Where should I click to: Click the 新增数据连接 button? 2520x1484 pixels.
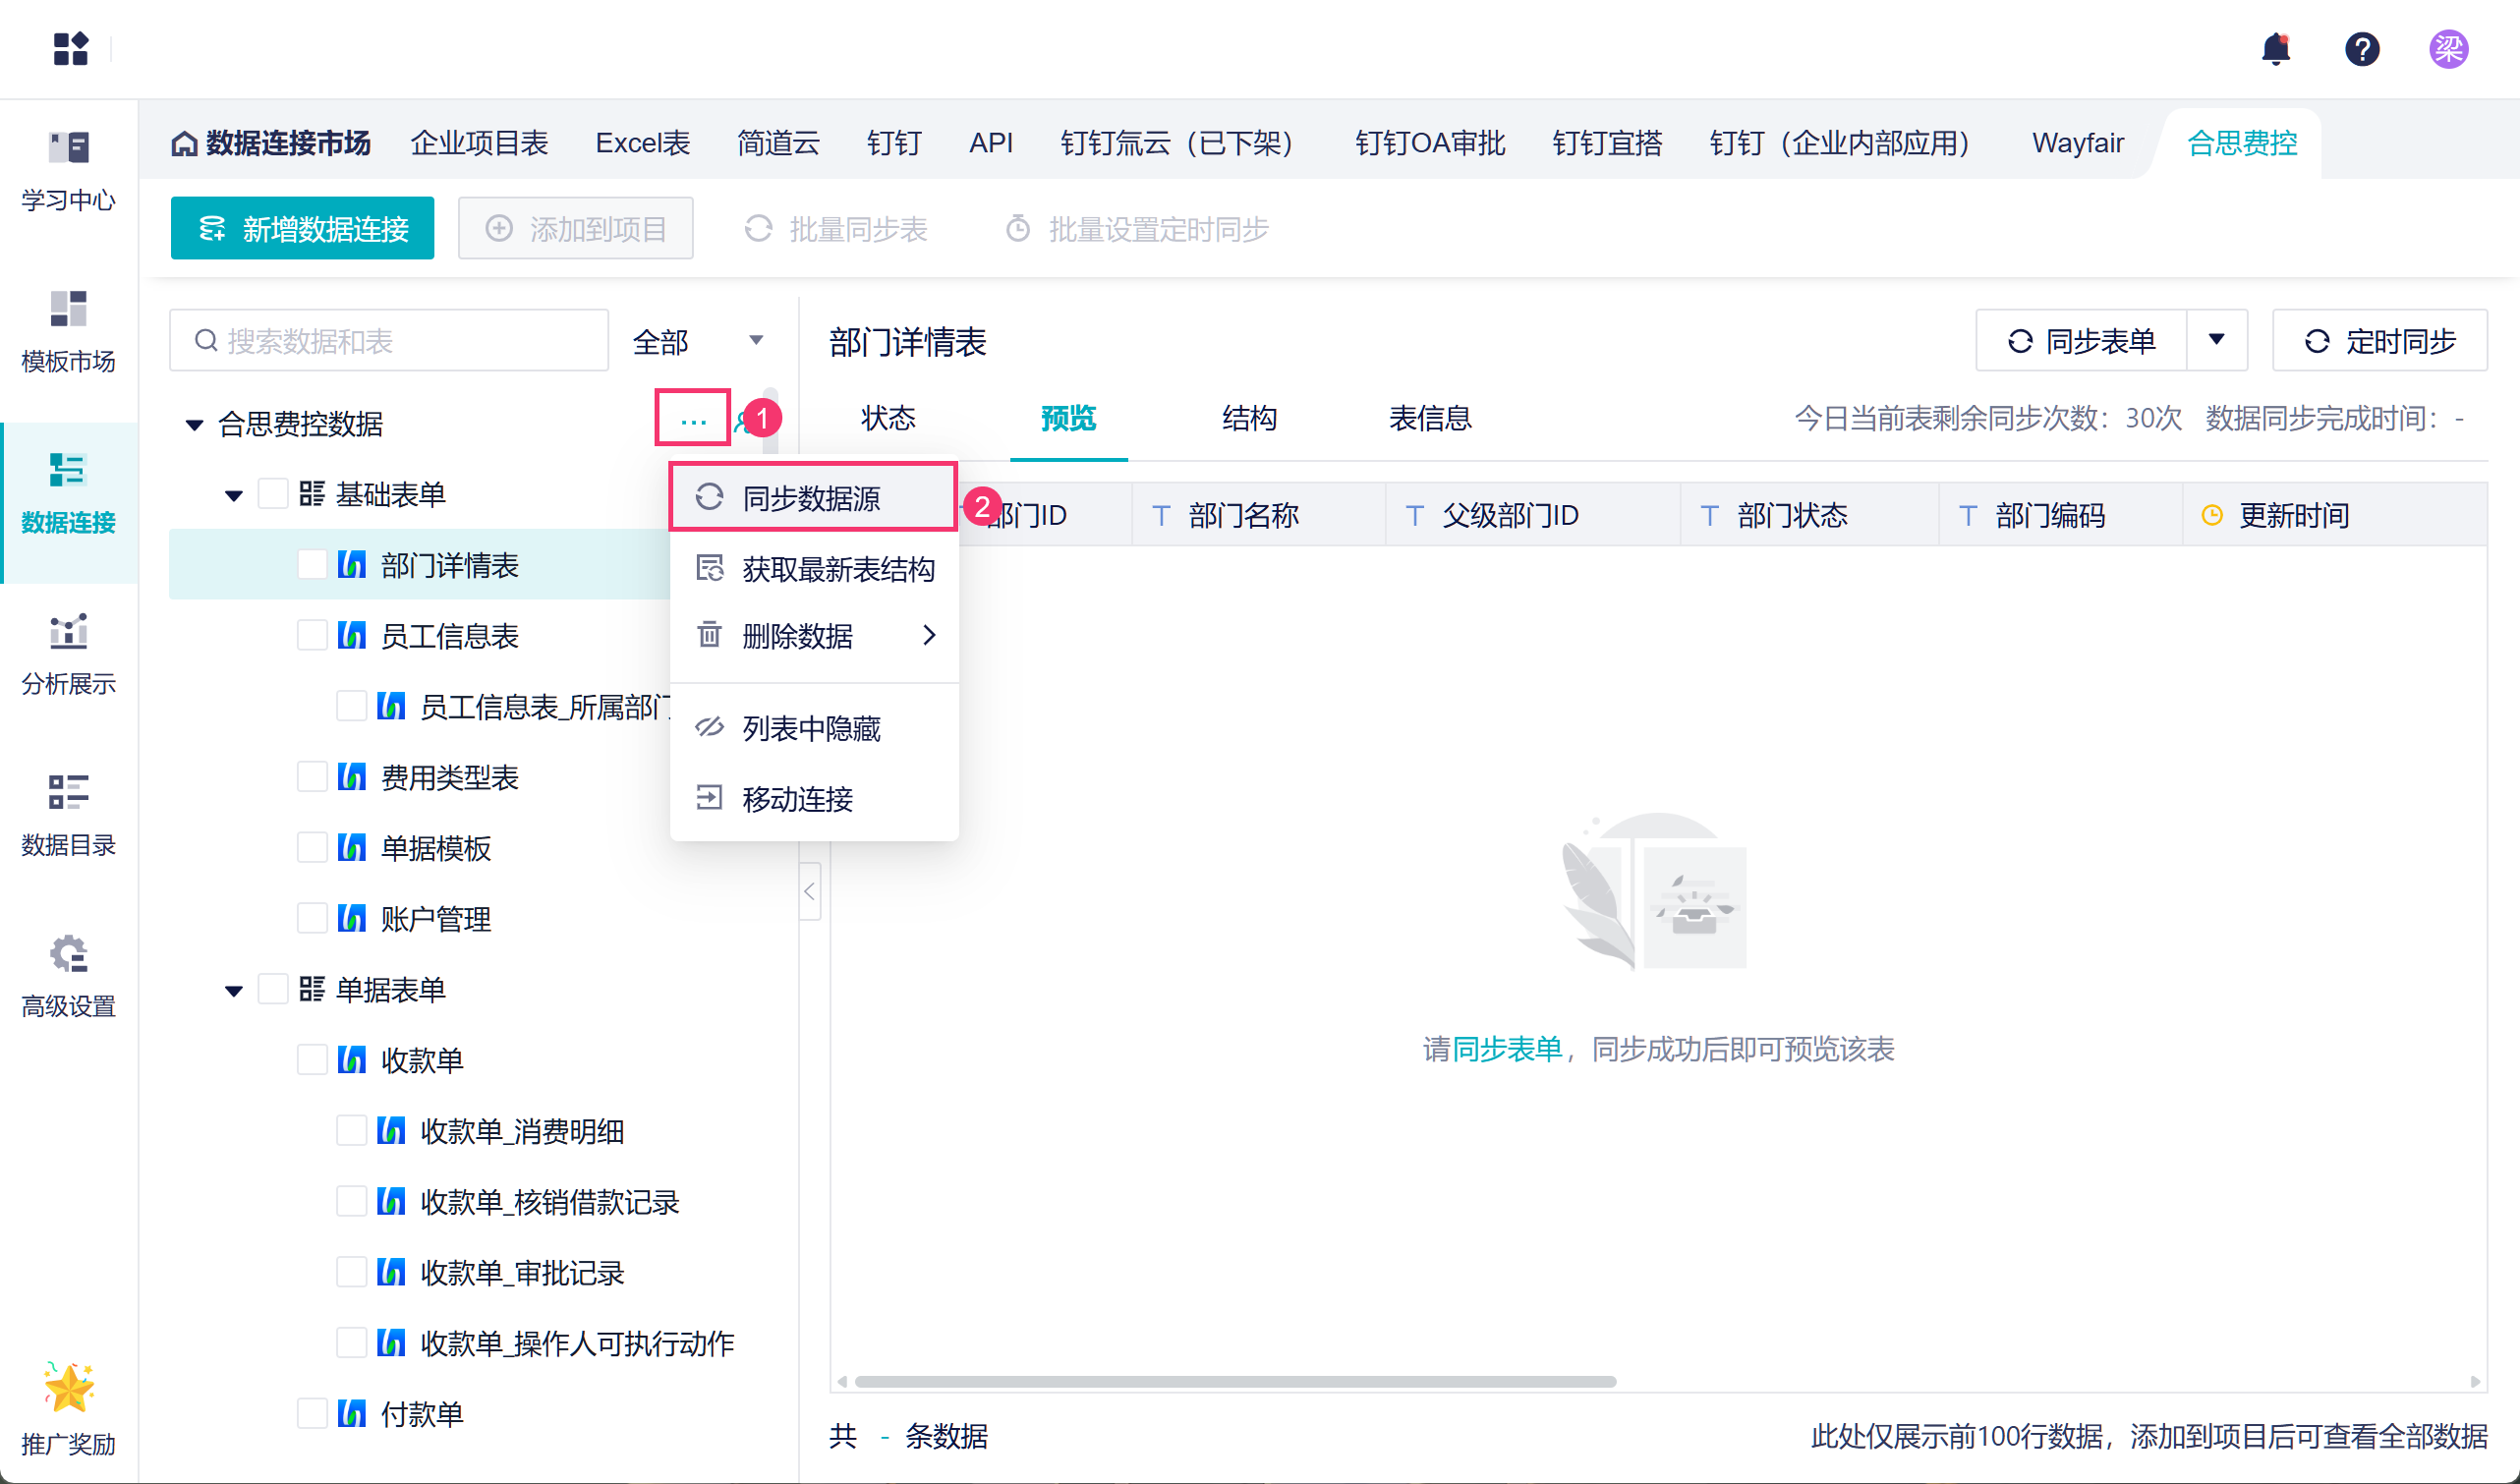pos(302,229)
